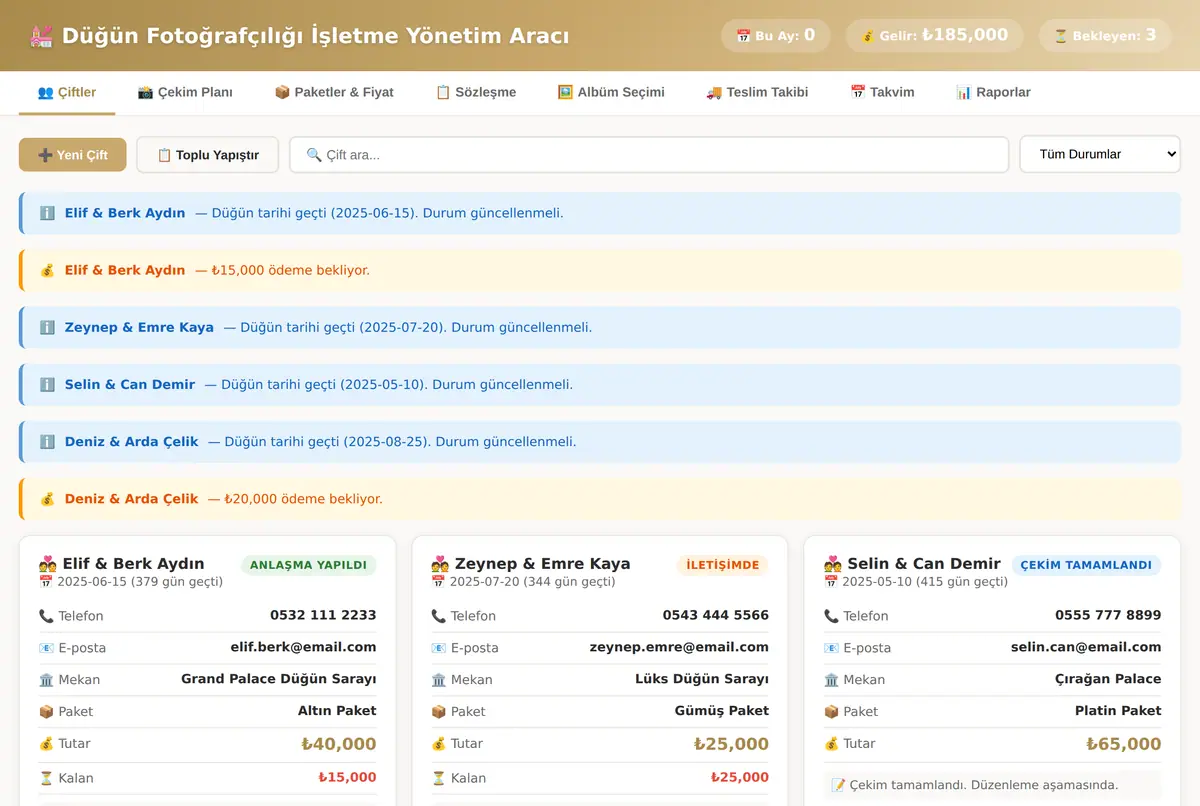The width and height of the screenshot is (1200, 806).
Task: Click email zeynep.emre@email.com
Action: click(x=679, y=647)
